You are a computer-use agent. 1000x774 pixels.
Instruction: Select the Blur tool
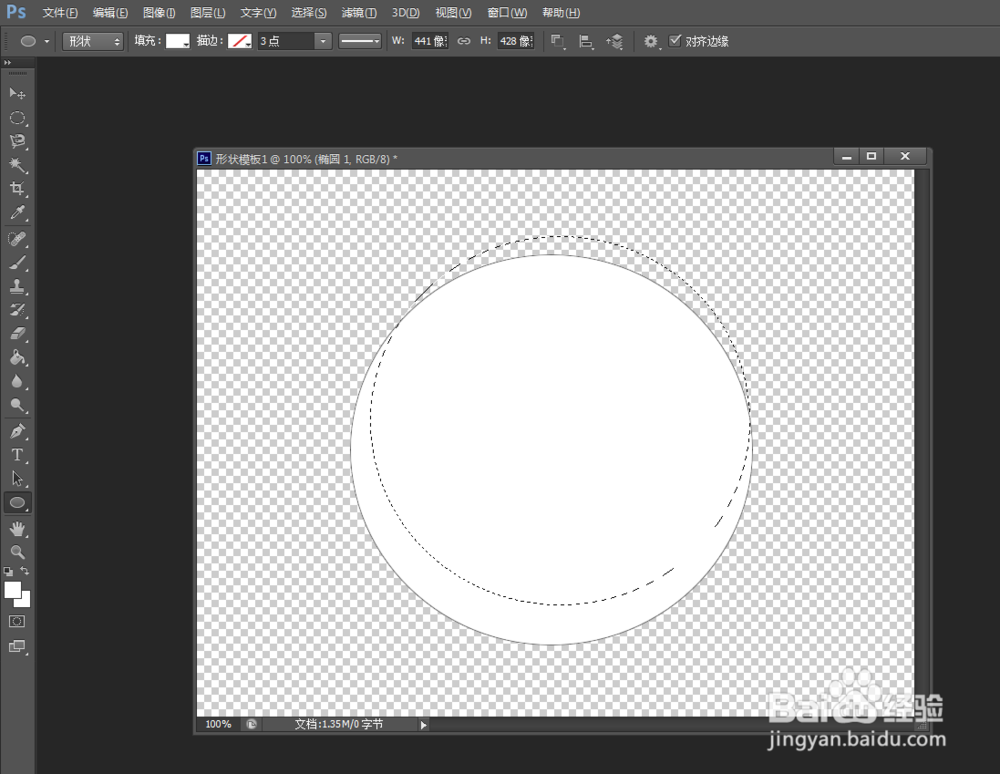(17, 382)
